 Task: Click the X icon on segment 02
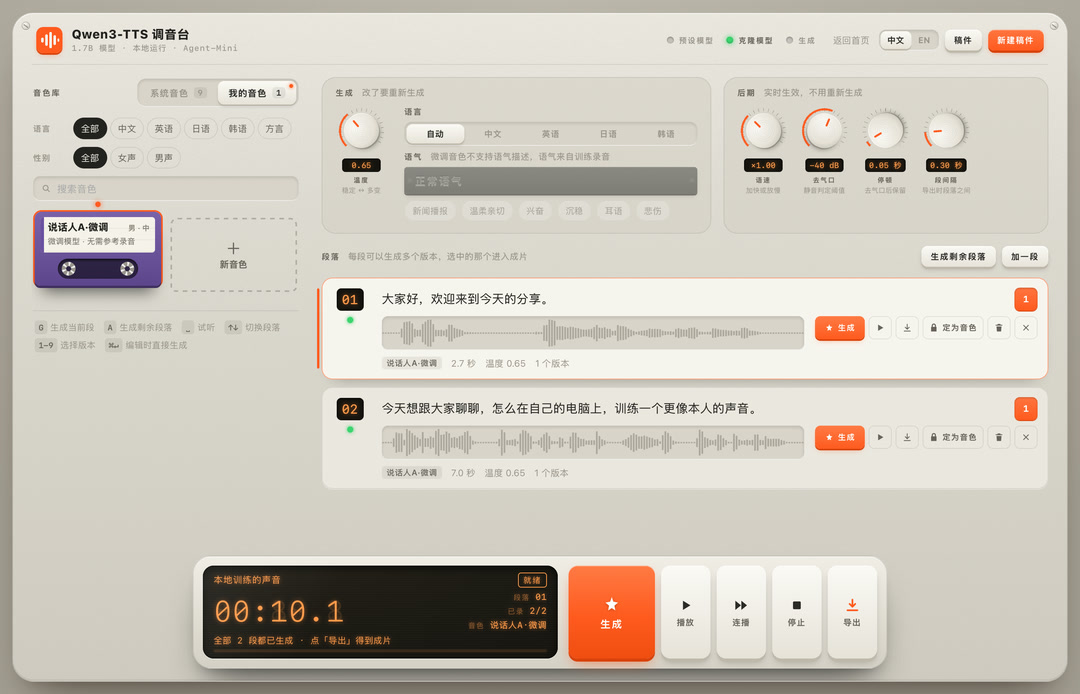point(1026,437)
